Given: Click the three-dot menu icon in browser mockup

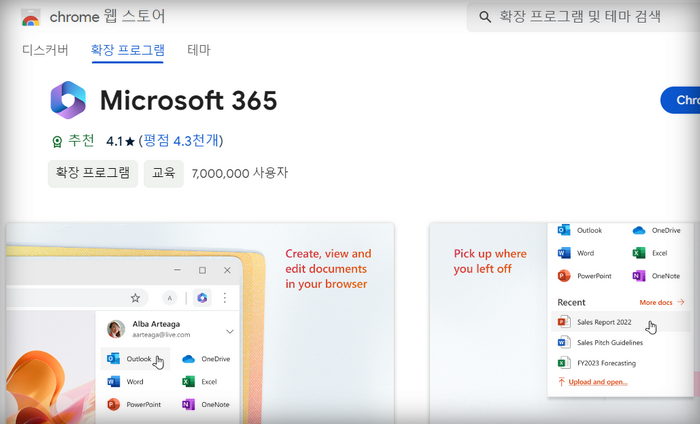Looking at the screenshot, I should pos(225,298).
